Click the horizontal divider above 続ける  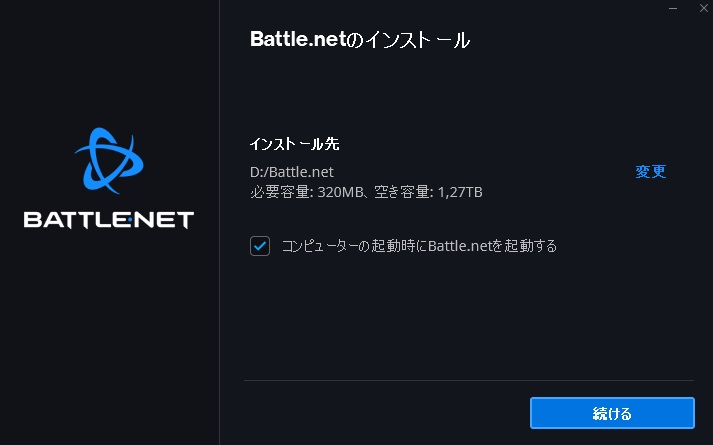[468, 380]
